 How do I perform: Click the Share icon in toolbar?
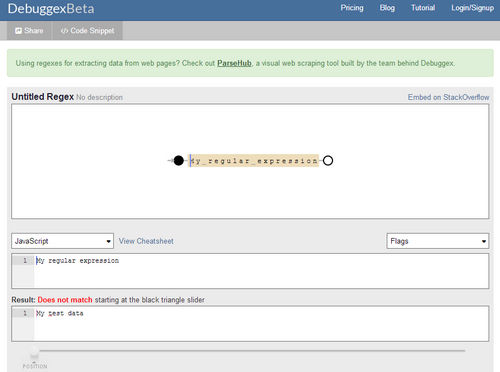18,31
